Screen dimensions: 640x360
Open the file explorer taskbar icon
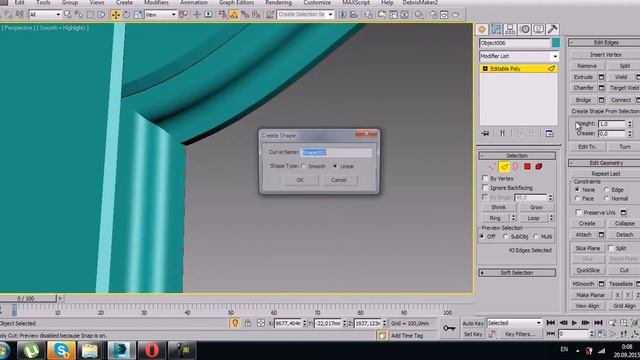click(90, 350)
